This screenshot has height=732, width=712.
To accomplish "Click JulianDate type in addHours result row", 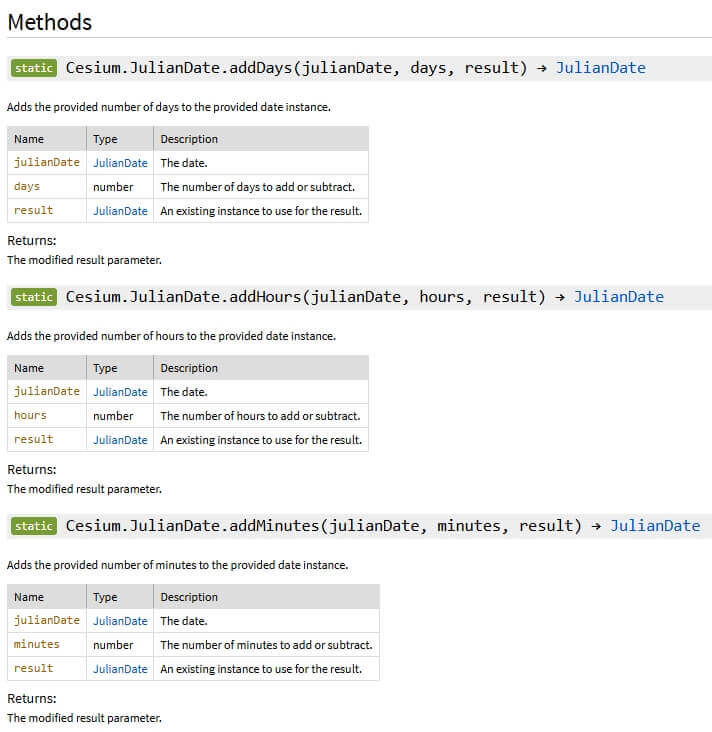I will point(120,440).
